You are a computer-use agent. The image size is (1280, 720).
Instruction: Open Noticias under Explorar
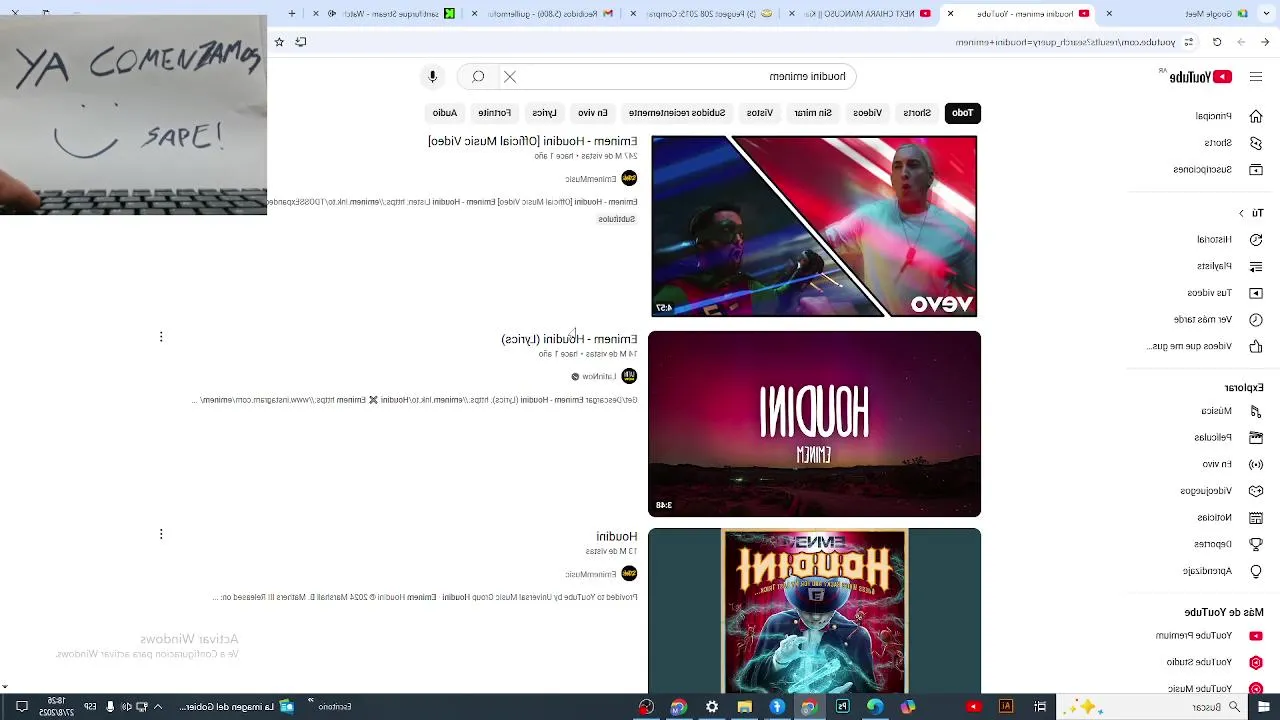click(x=1228, y=517)
